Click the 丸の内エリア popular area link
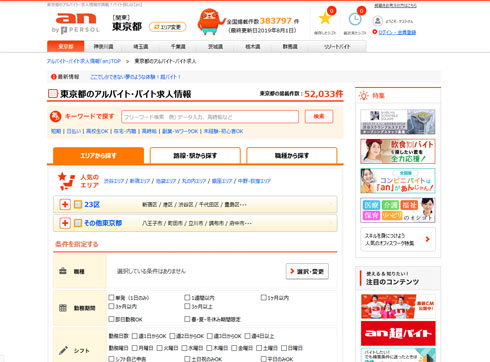Viewport: 490px width, 362px height. pos(194,181)
